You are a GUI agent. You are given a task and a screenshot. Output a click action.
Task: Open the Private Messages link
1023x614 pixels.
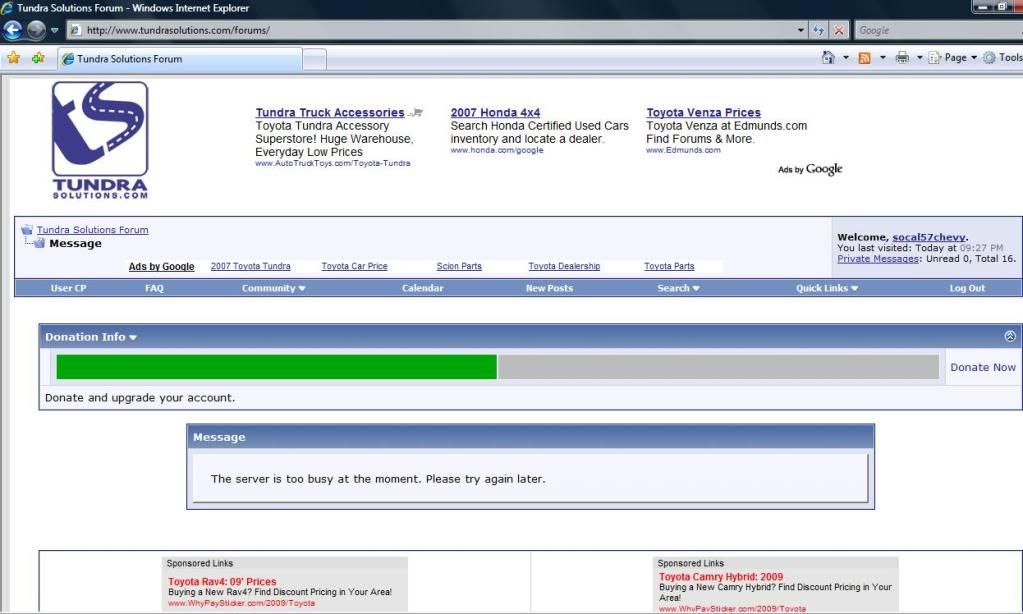878,258
